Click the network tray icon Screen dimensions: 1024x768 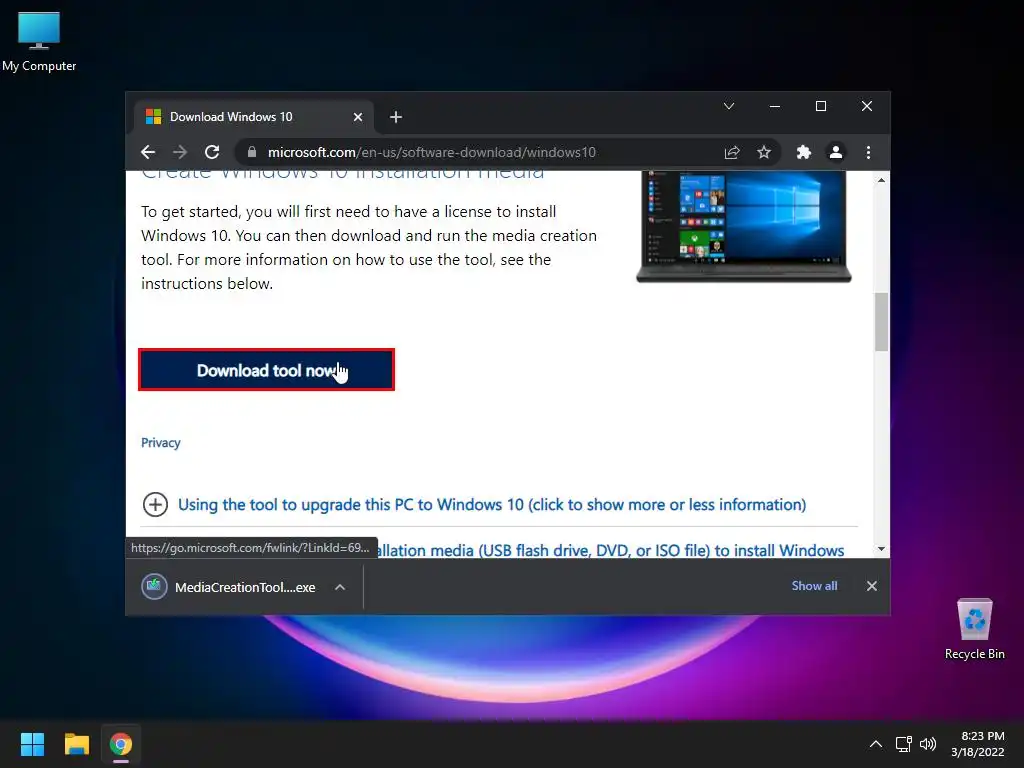click(904, 744)
